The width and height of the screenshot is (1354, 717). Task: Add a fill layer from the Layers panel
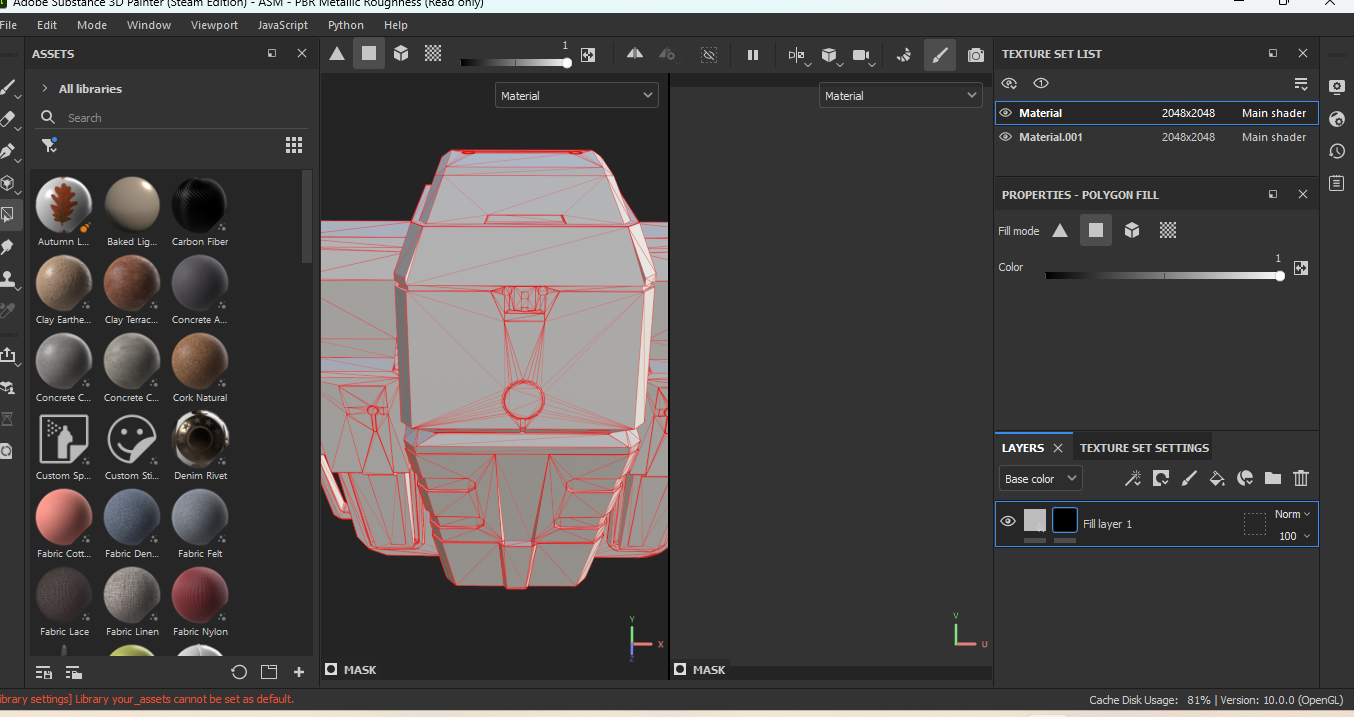click(1217, 478)
